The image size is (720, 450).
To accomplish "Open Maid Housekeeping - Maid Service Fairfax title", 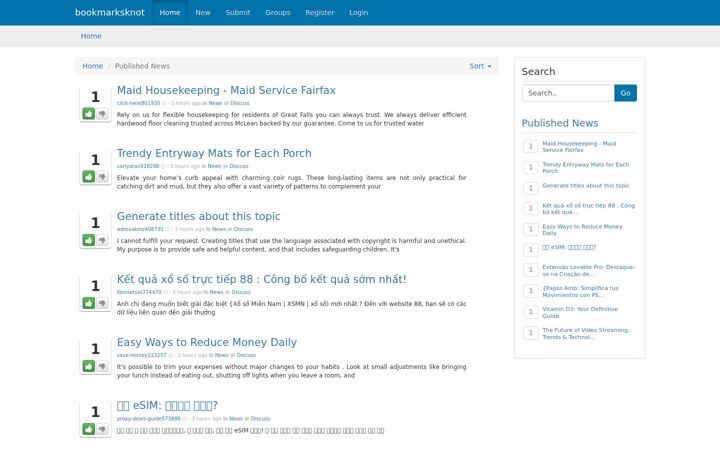I will click(x=226, y=90).
